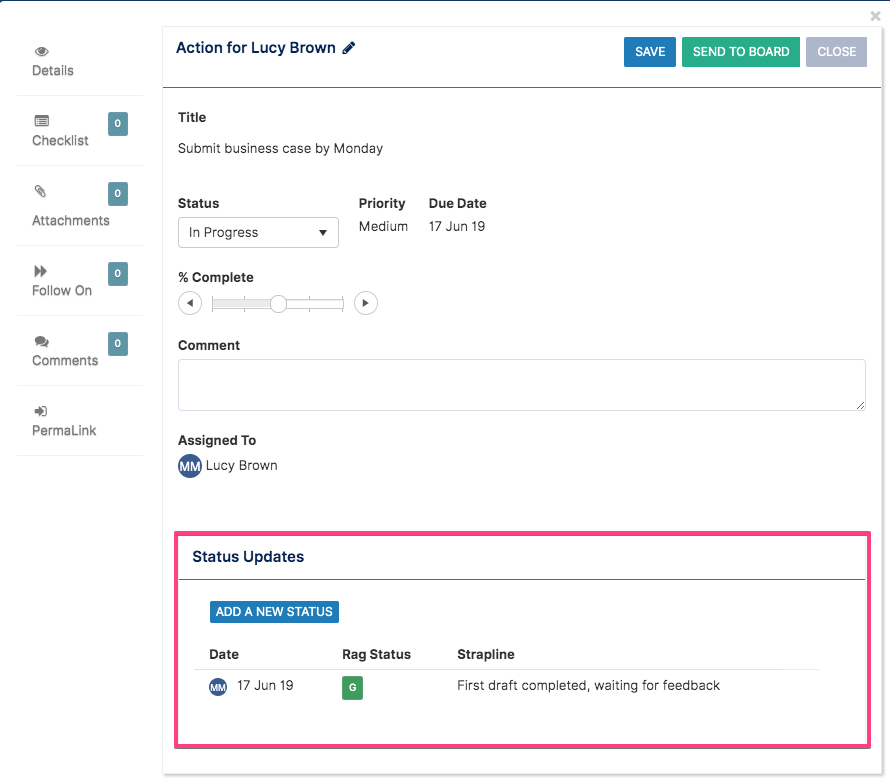Click SEND TO BOARD button
This screenshot has width=890, height=781.
741,52
